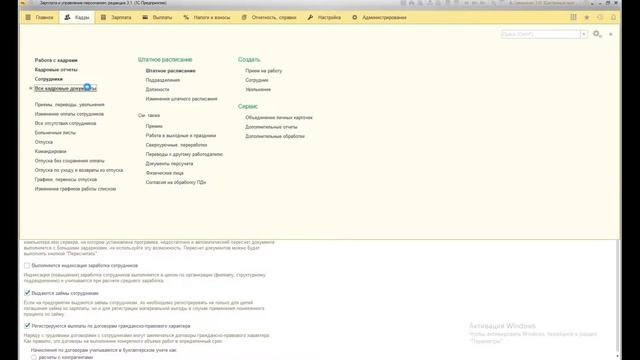
Task: Enable индексация заработка сотрудников checkbox
Action: [x=27, y=265]
